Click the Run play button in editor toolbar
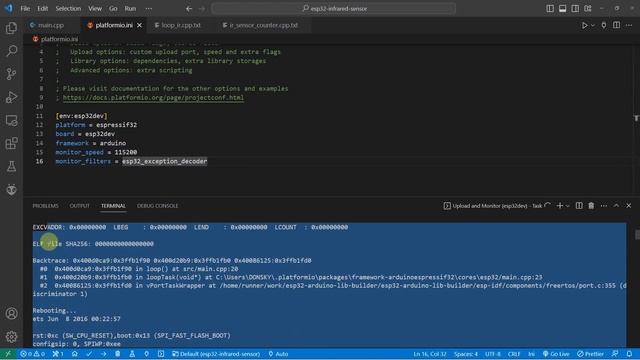 pos(584,25)
